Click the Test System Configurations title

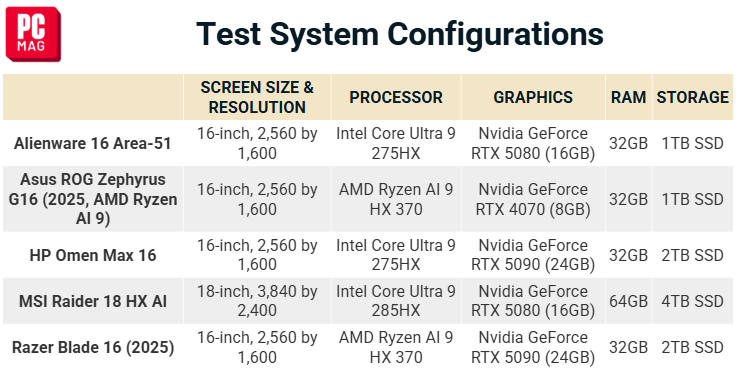(x=400, y=34)
